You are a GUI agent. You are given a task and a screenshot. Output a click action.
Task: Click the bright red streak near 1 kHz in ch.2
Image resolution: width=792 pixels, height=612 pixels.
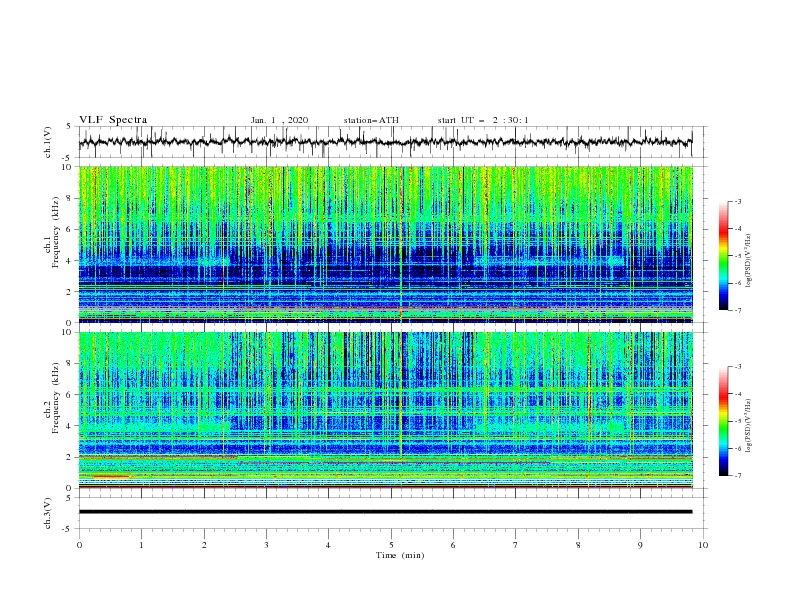coord(111,477)
